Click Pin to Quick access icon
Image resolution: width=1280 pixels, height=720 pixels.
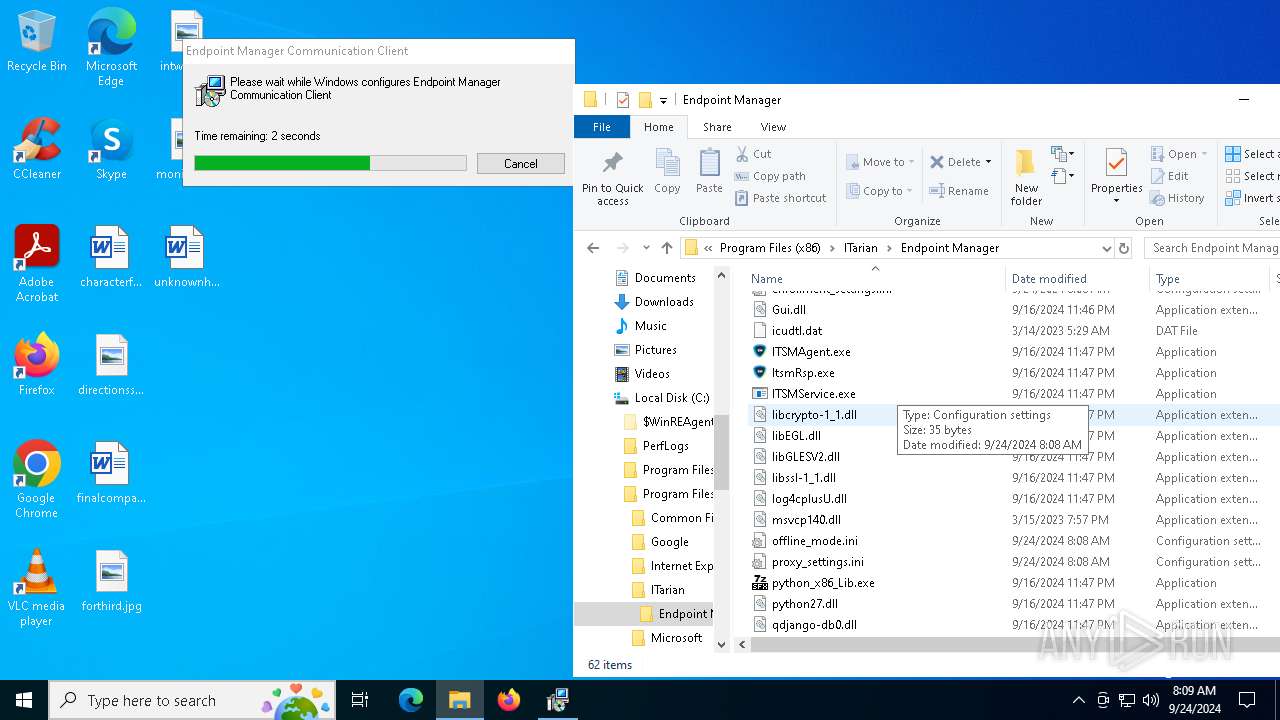click(x=612, y=177)
